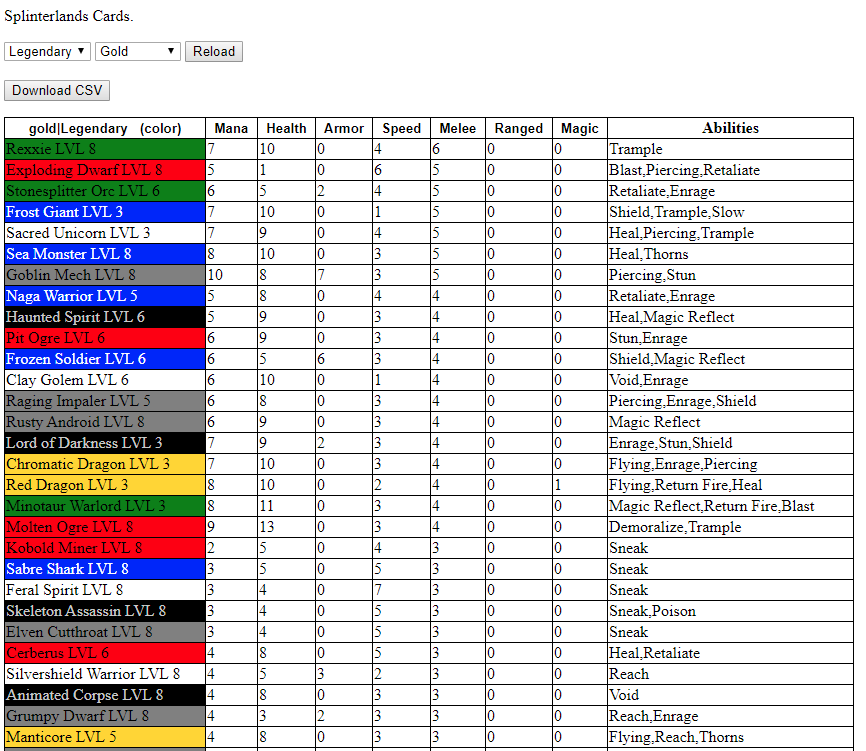Click the Shield,Trample,Slow abilities cell
The height and width of the screenshot is (751, 866).
click(730, 212)
